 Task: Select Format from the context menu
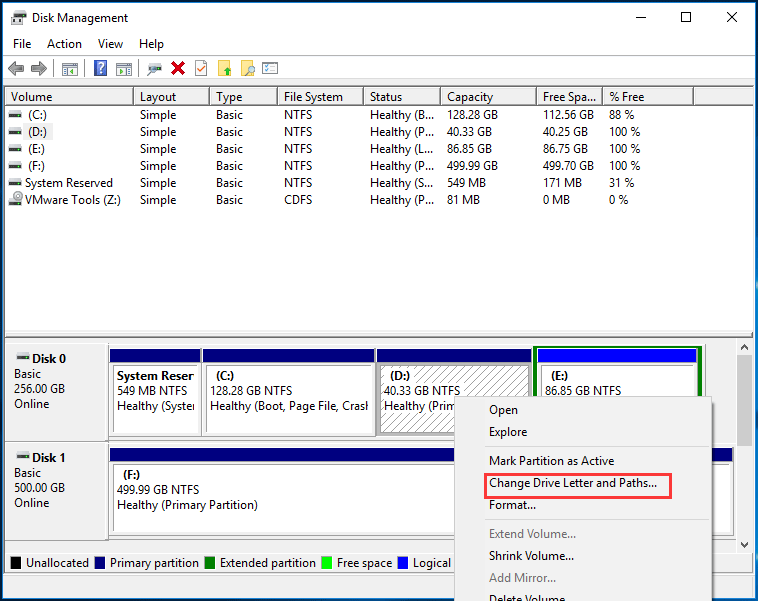512,505
